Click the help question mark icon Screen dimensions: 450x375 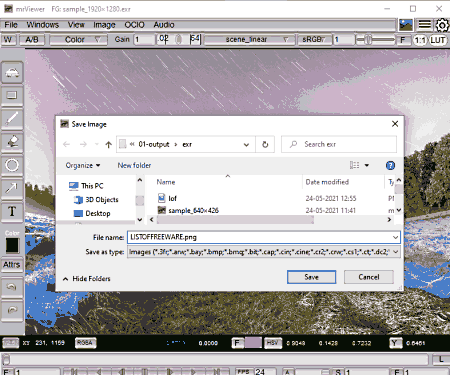390,165
